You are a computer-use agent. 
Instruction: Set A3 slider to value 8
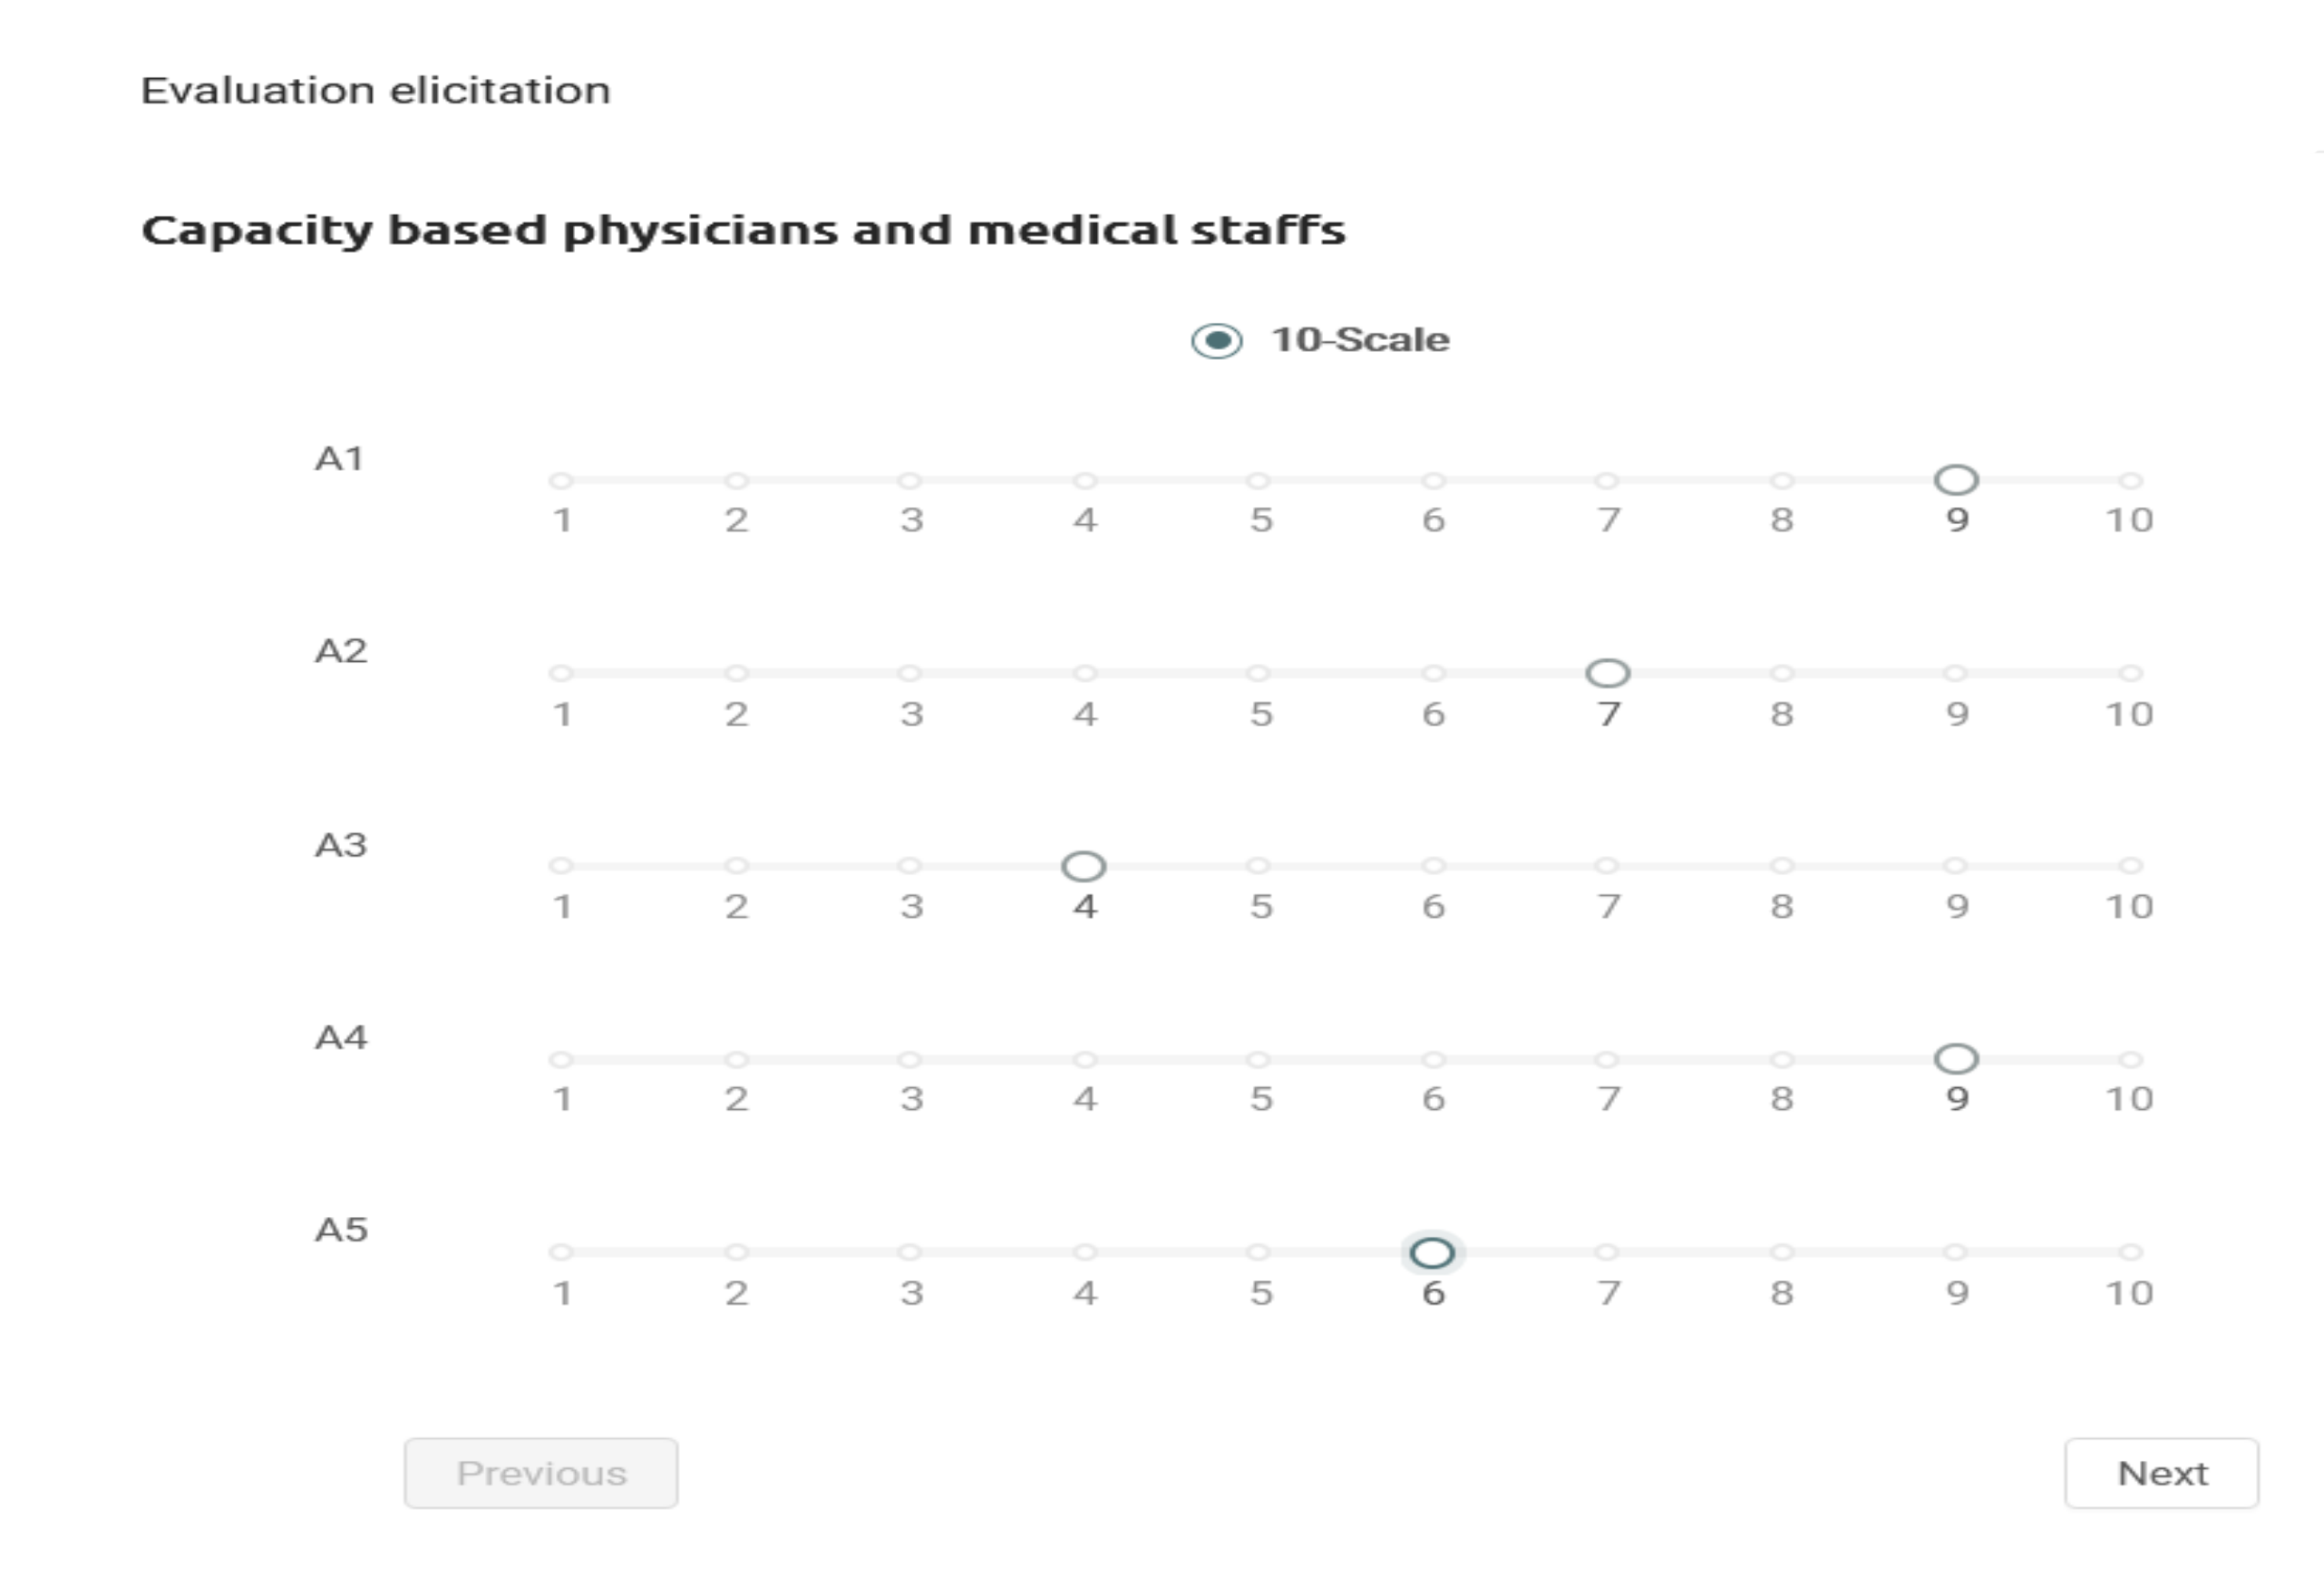(1781, 866)
